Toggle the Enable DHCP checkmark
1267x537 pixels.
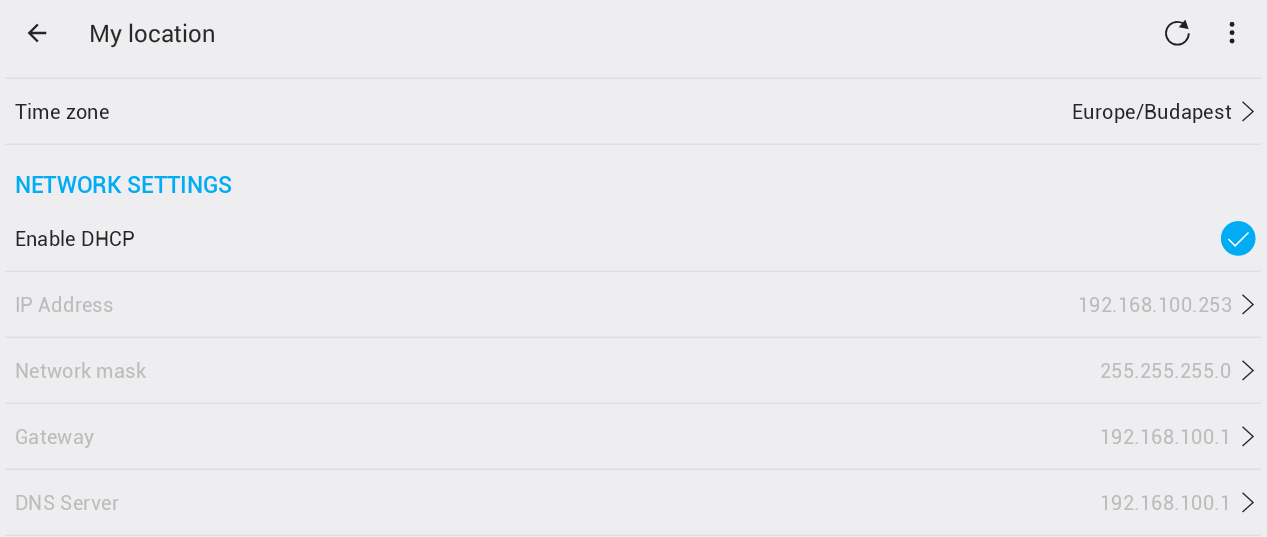(1237, 239)
